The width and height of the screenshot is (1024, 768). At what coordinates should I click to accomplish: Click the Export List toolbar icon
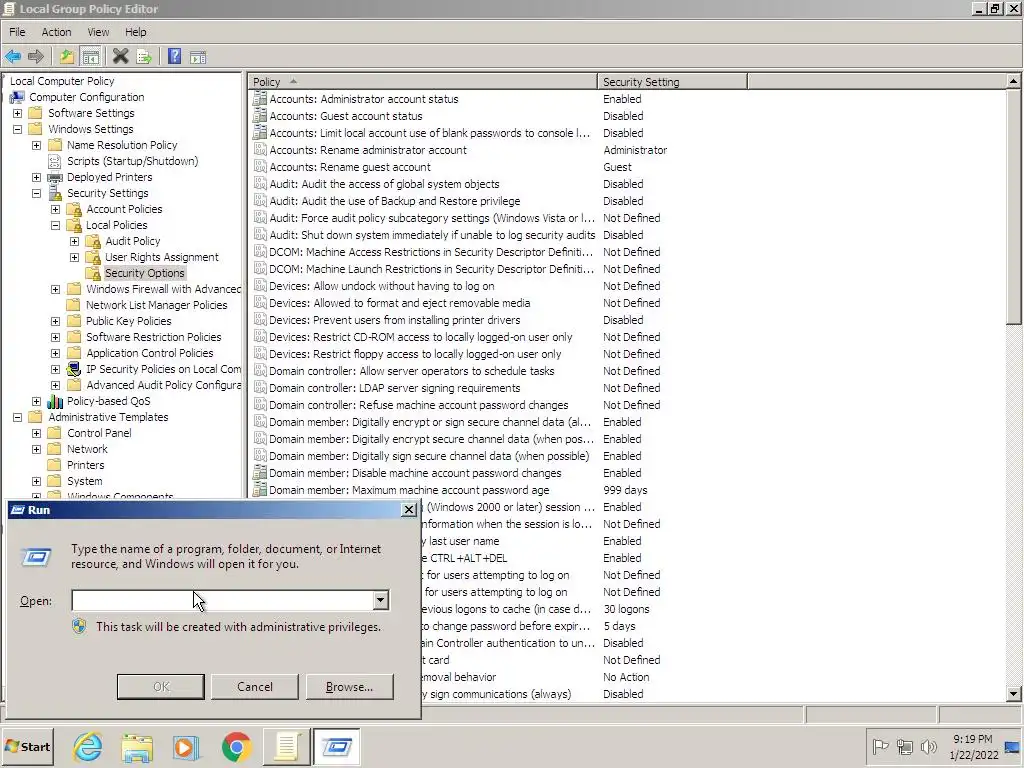click(x=144, y=57)
